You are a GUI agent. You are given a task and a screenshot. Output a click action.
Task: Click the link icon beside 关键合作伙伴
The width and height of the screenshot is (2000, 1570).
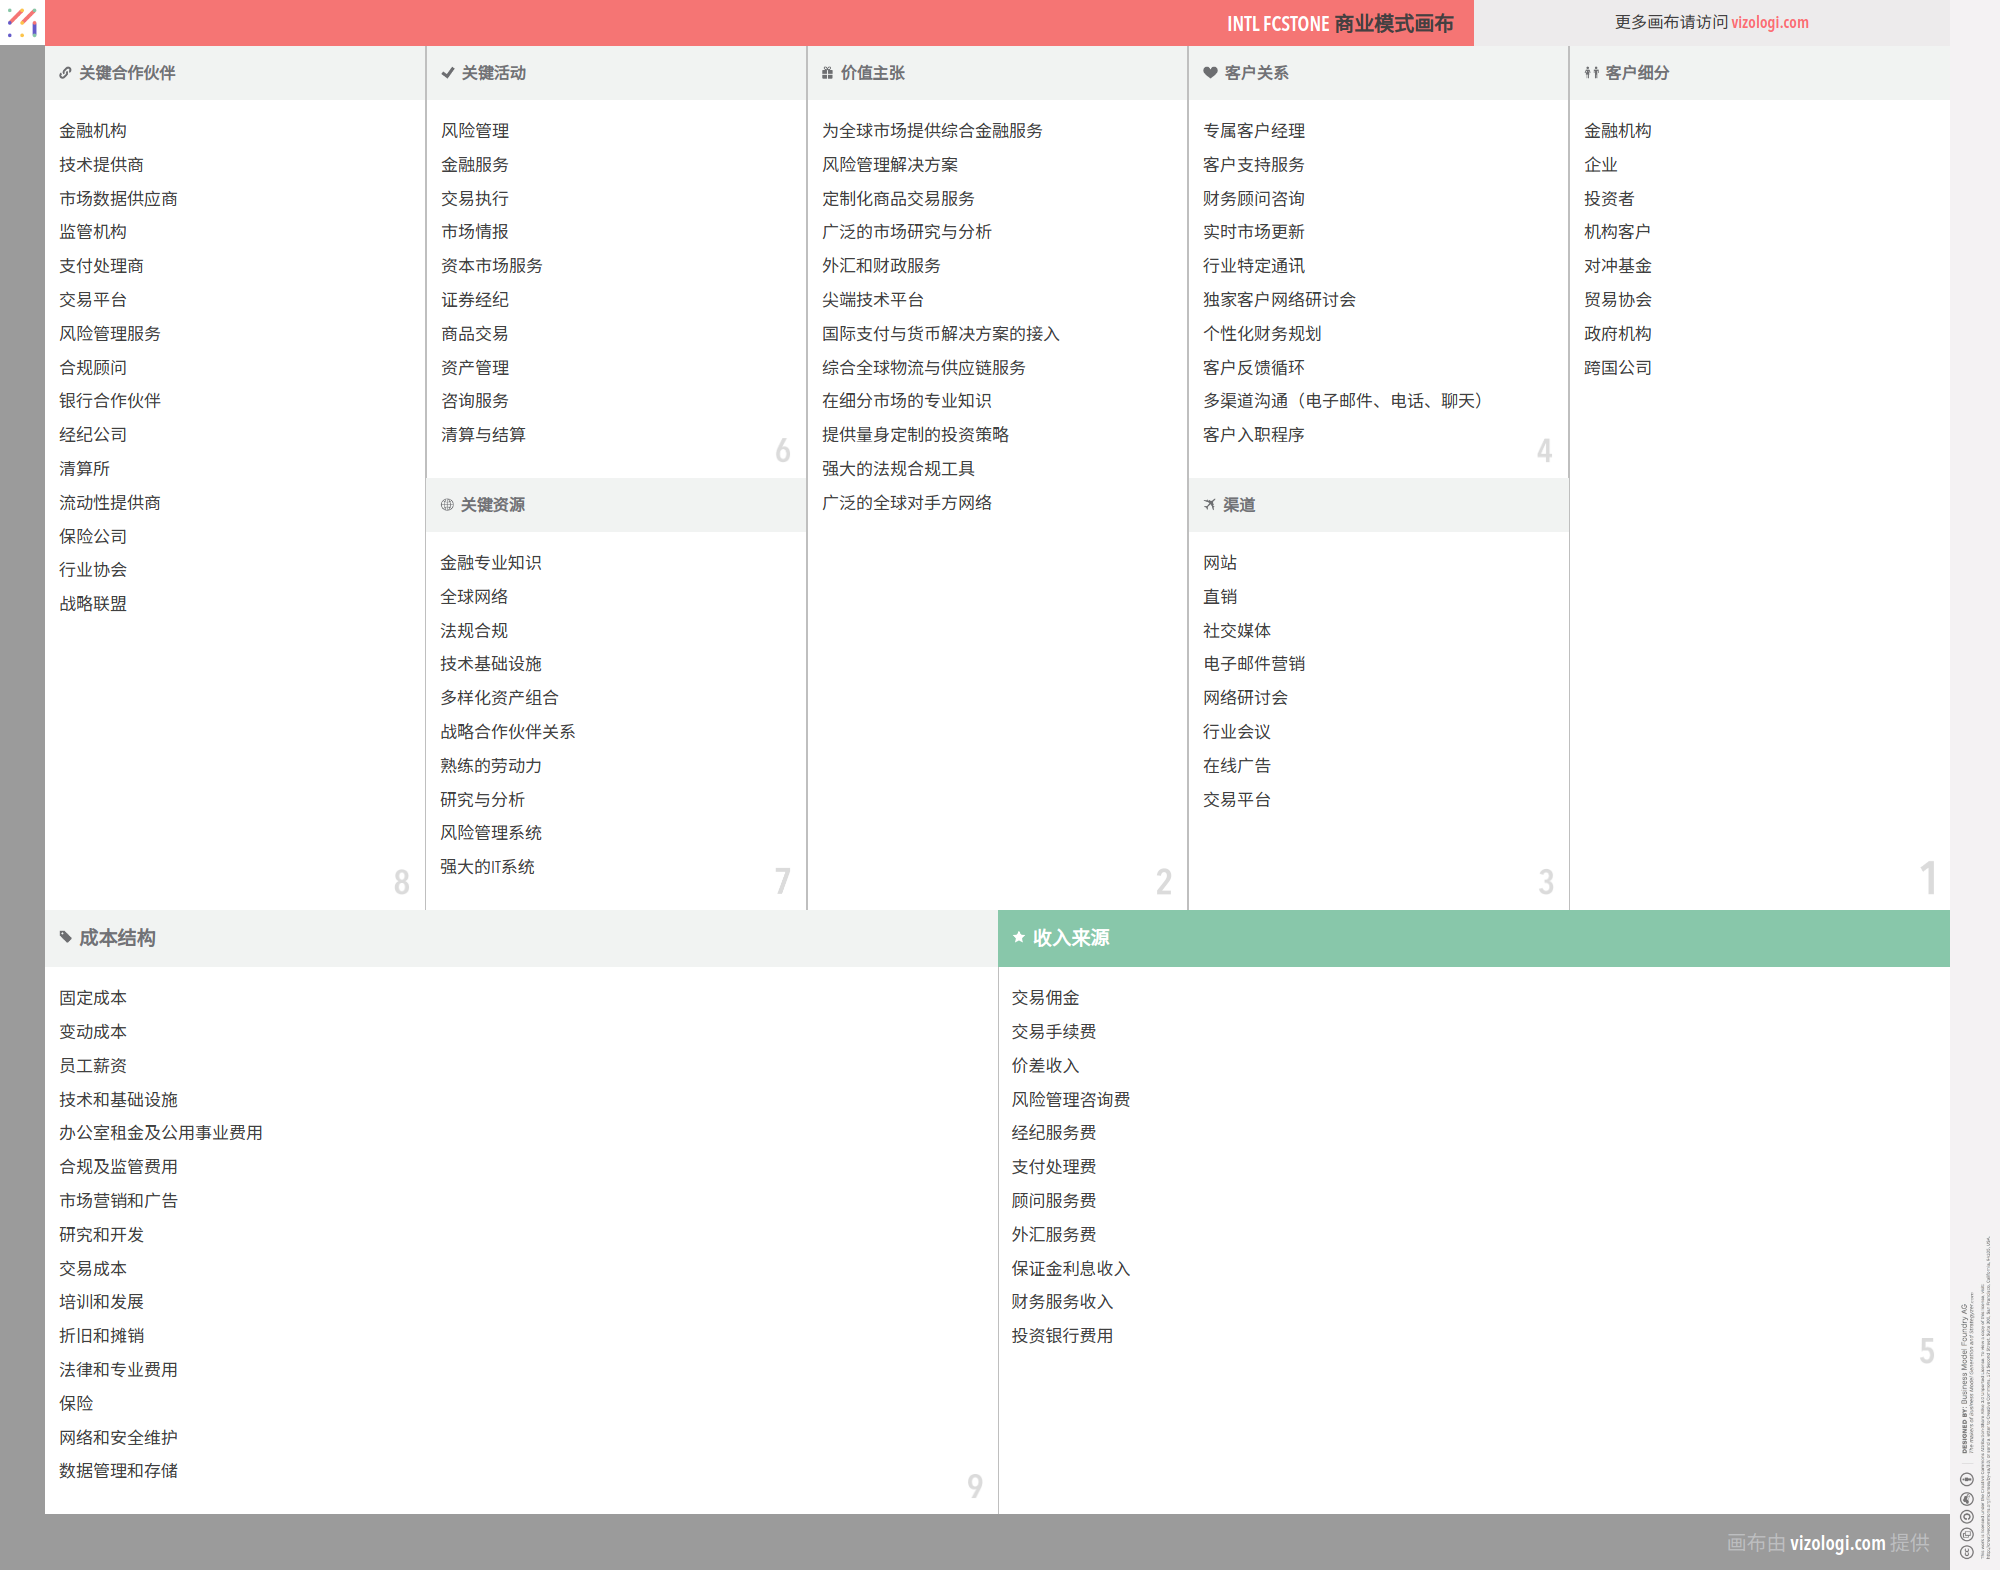(x=65, y=73)
